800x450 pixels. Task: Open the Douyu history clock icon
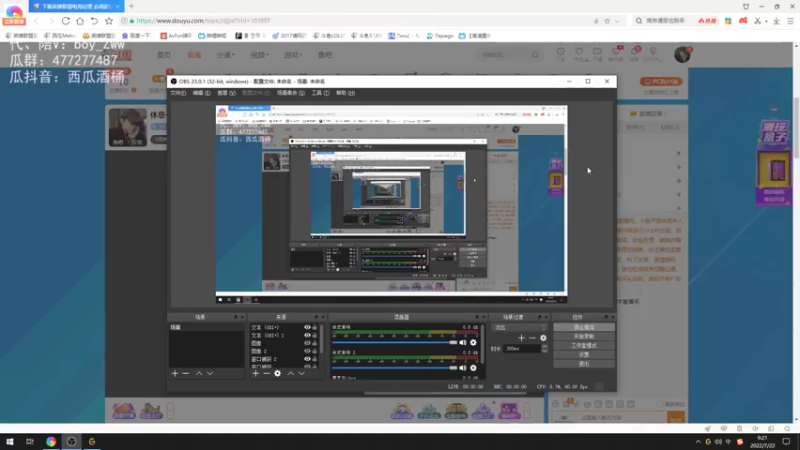pyautogui.click(x=561, y=52)
